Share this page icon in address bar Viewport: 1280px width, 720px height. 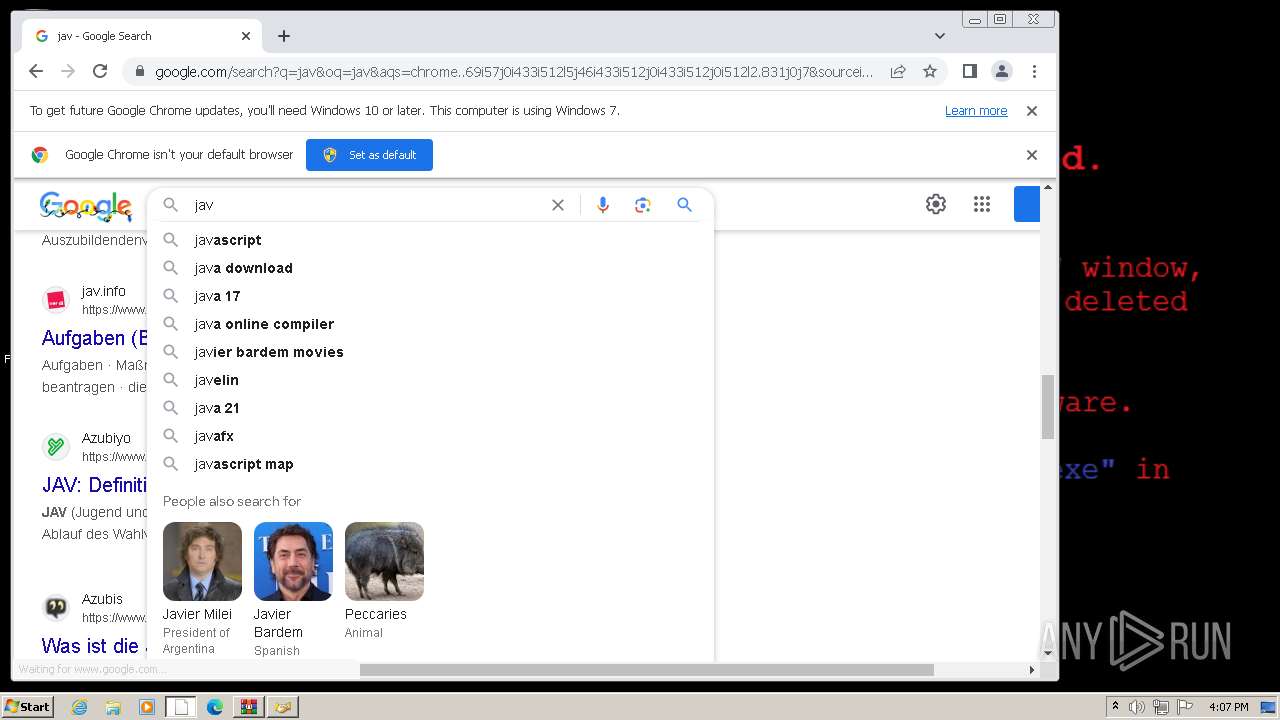click(x=898, y=71)
